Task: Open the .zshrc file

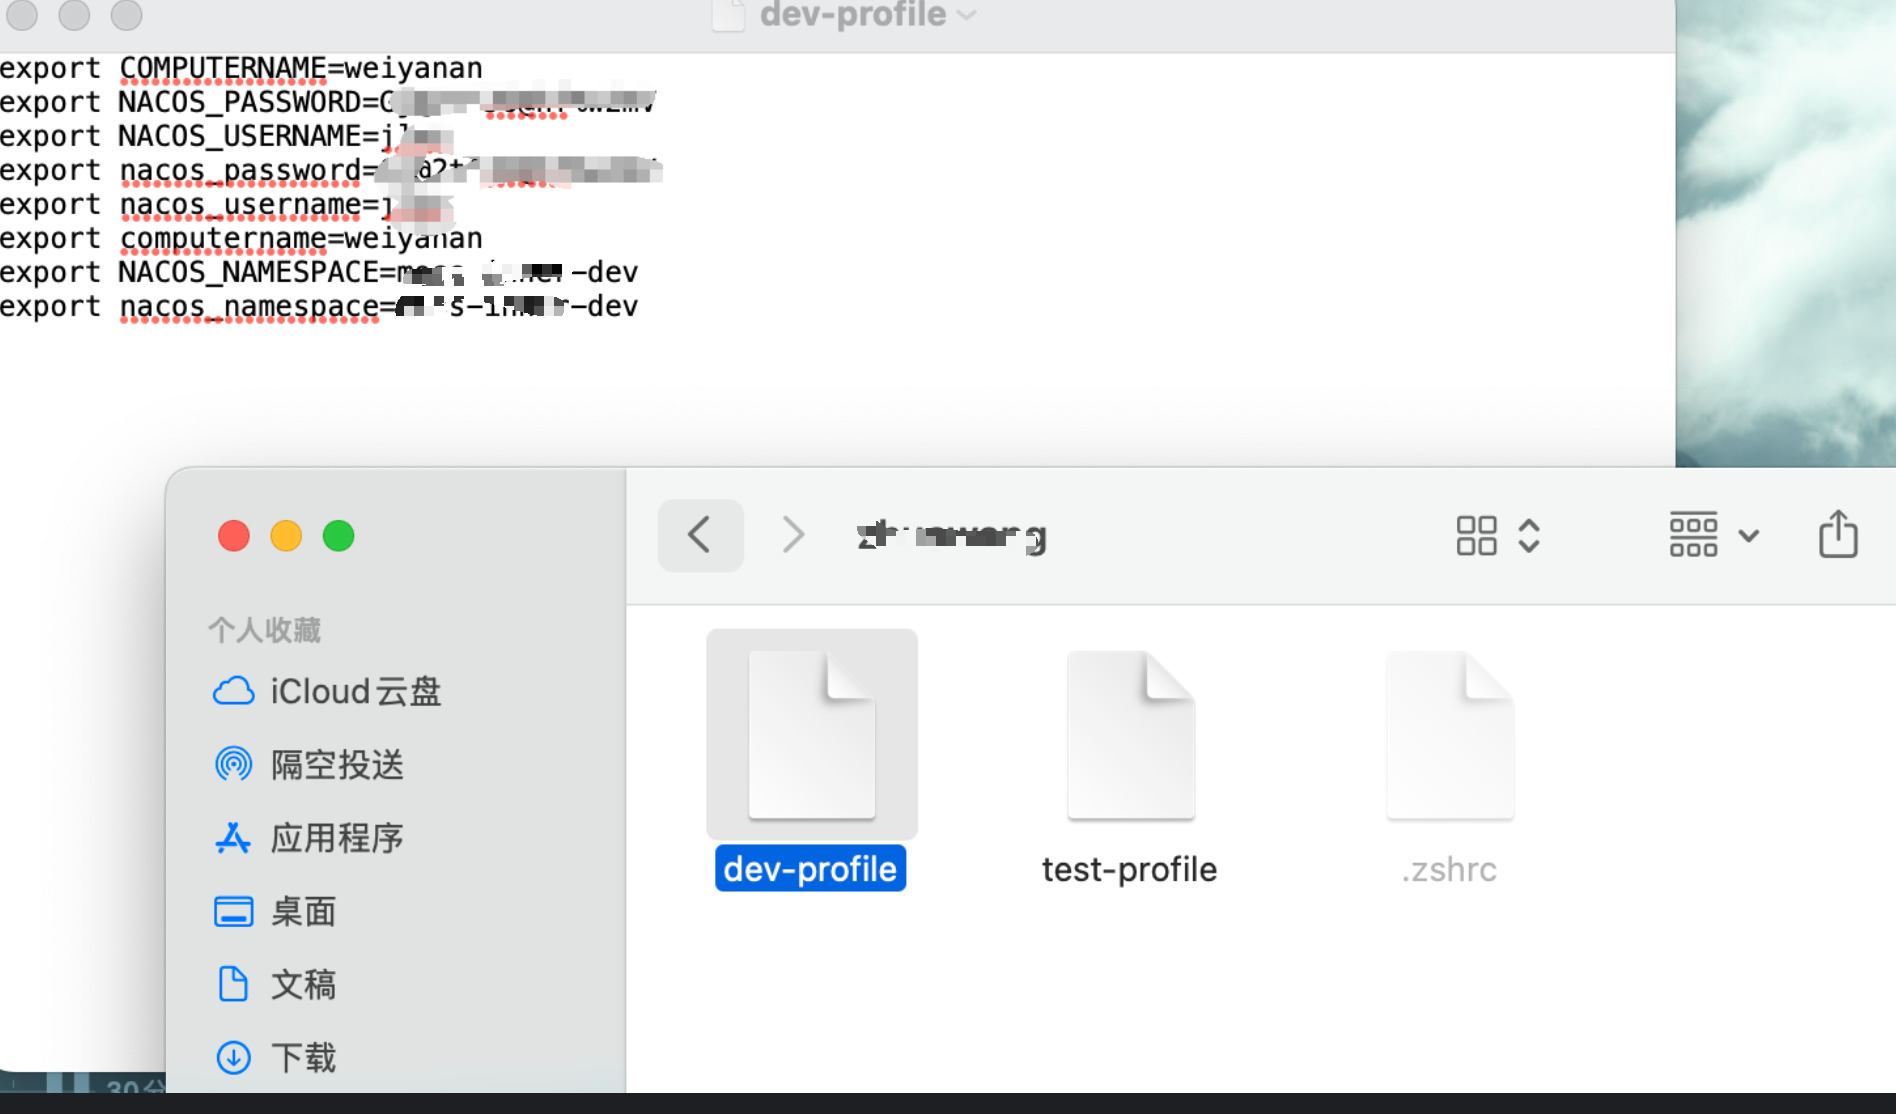Action: click(x=1449, y=735)
